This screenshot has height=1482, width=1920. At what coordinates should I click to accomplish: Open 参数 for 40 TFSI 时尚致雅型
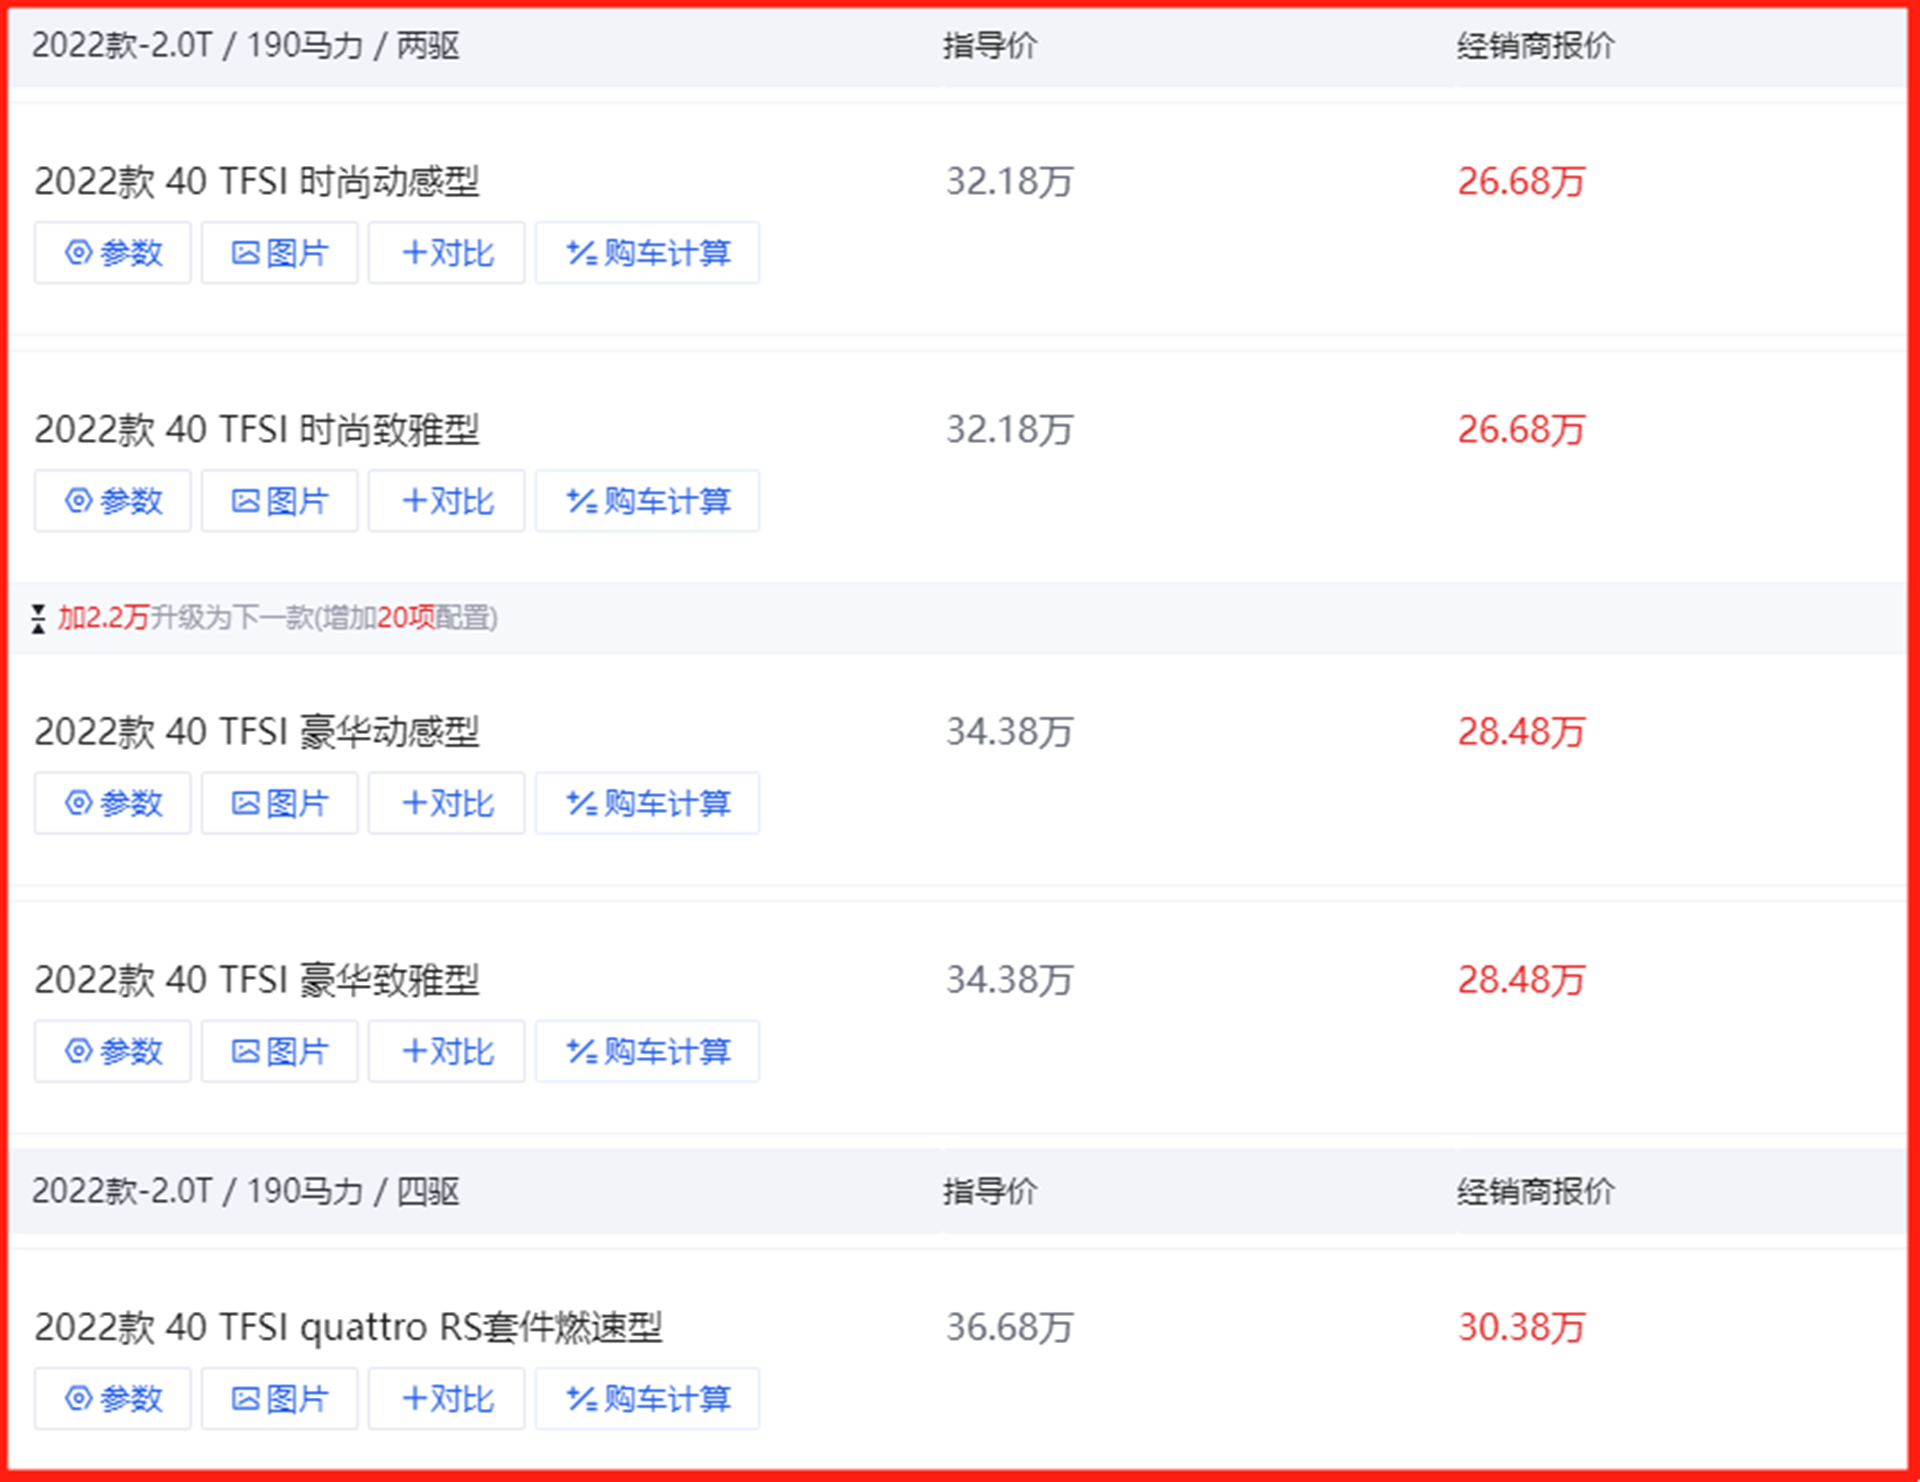112,501
